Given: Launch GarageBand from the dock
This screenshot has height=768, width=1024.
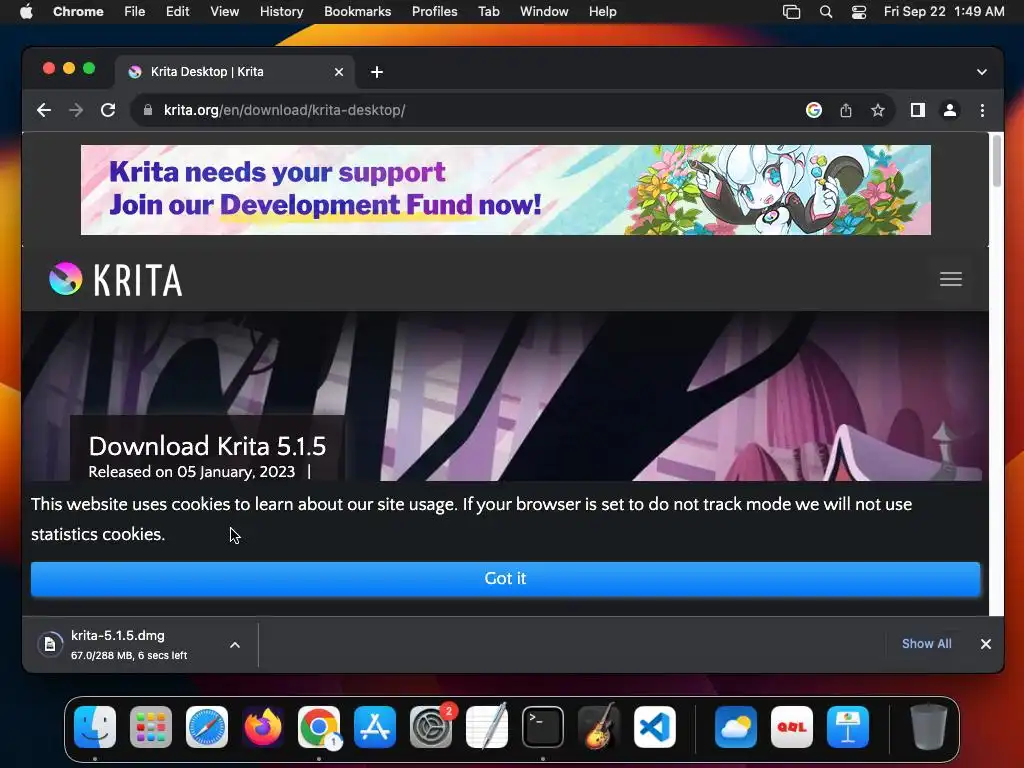Looking at the screenshot, I should [599, 727].
